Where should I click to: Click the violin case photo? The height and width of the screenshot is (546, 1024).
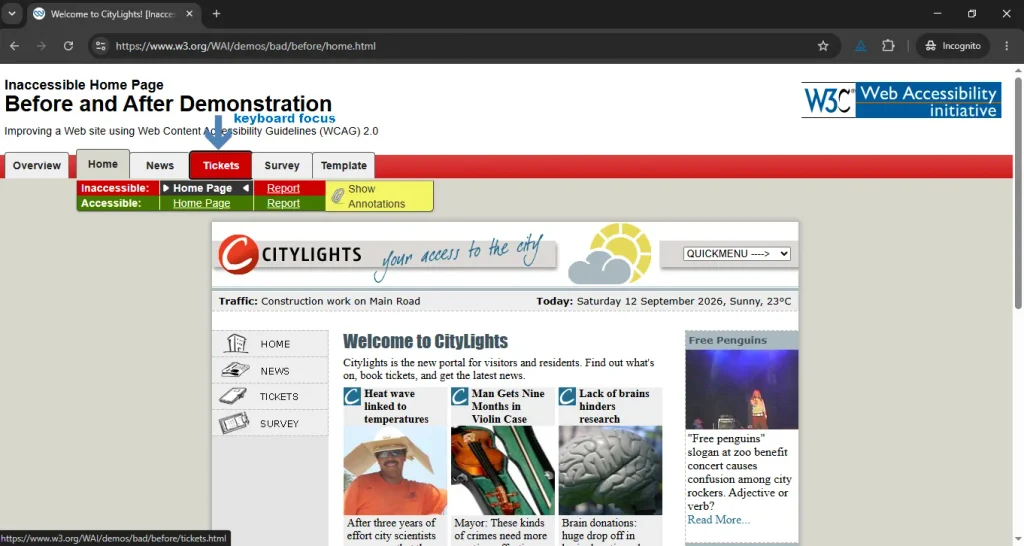502,470
